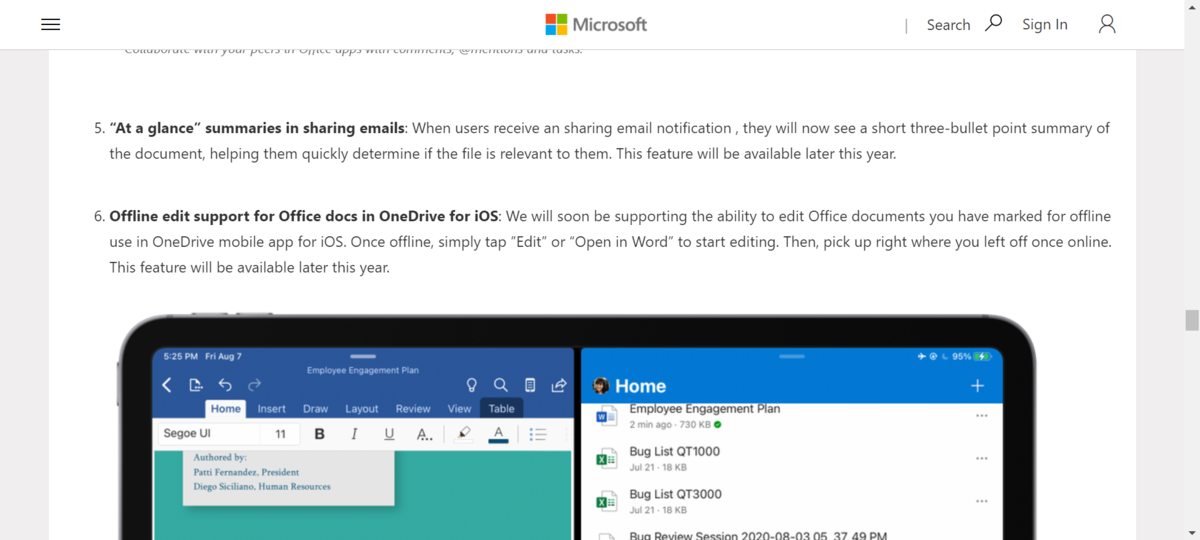Apply the bulleted list button
This screenshot has width=1200, height=540.
[538, 434]
